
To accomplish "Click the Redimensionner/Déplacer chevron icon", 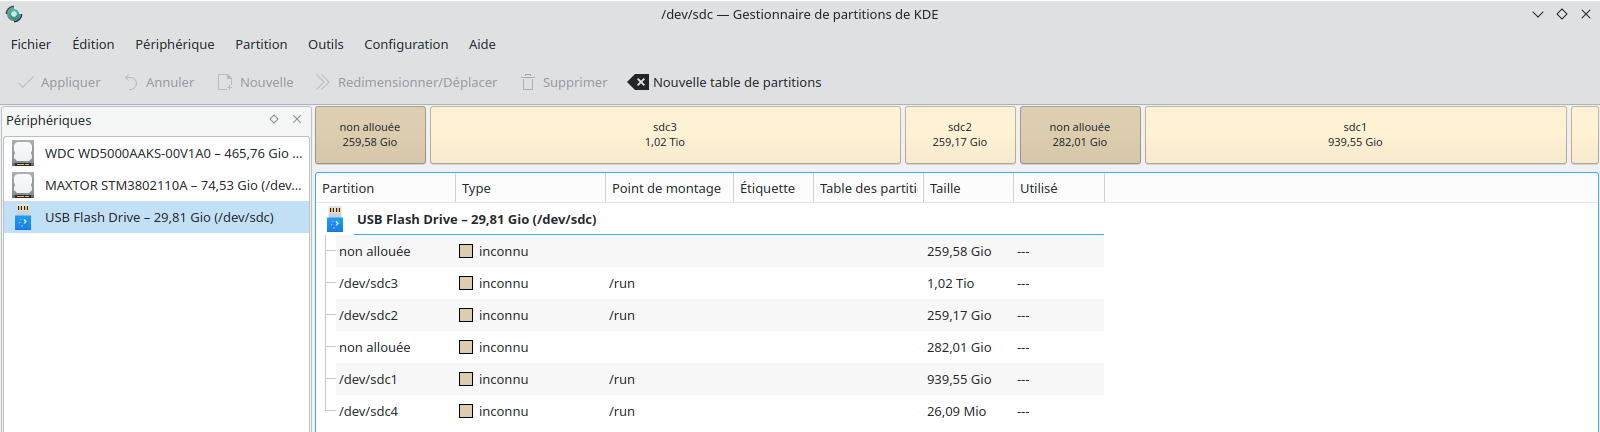I will 322,82.
